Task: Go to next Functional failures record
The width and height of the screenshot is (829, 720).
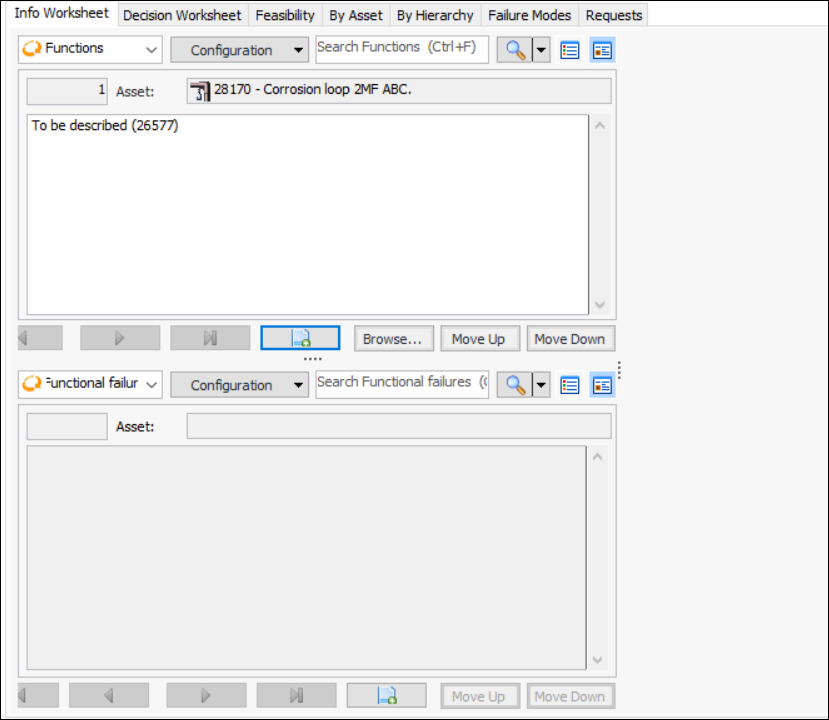Action: (206, 696)
